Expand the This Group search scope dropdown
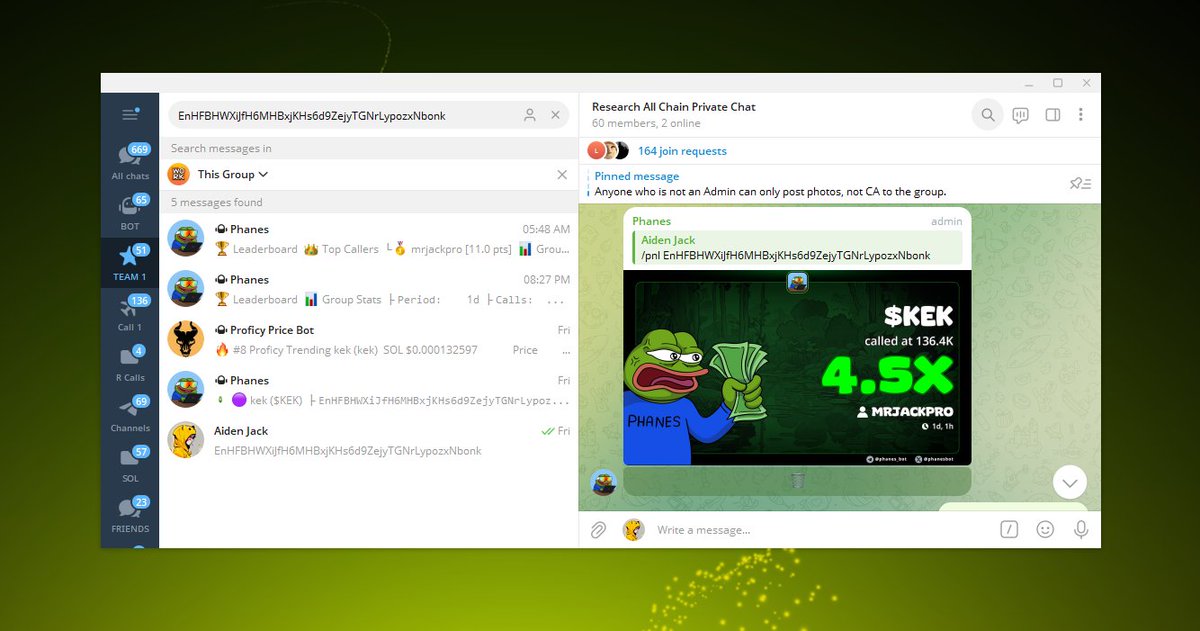This screenshot has width=1200, height=631. pyautogui.click(x=233, y=174)
